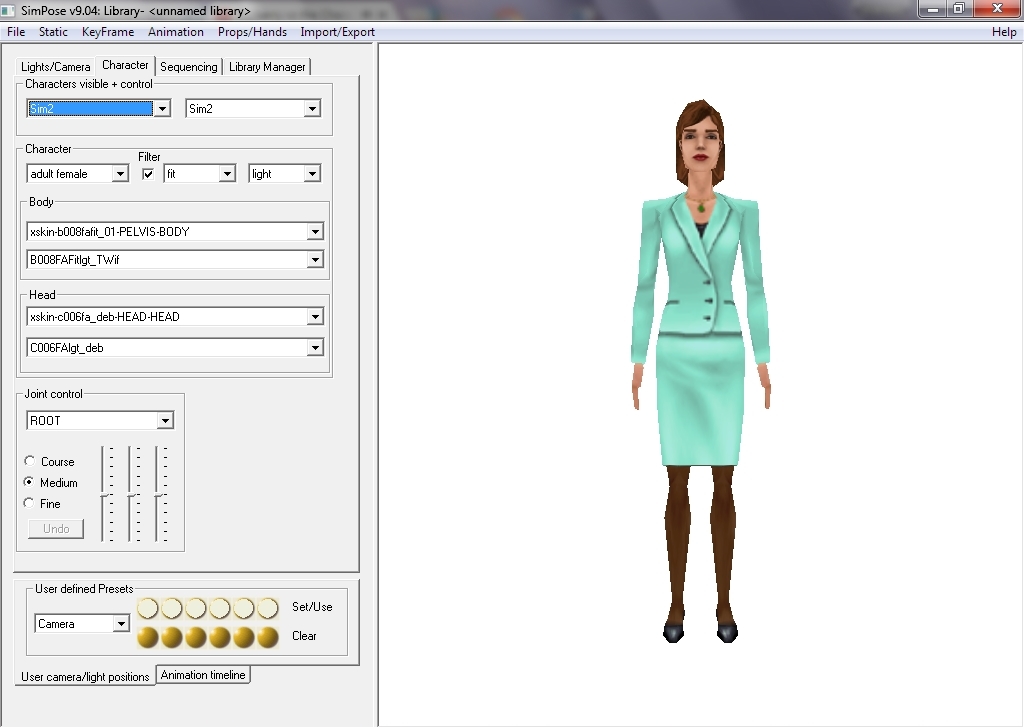This screenshot has height=727, width=1024.
Task: Click the fourth gold Clear preset ball
Action: tap(220, 637)
